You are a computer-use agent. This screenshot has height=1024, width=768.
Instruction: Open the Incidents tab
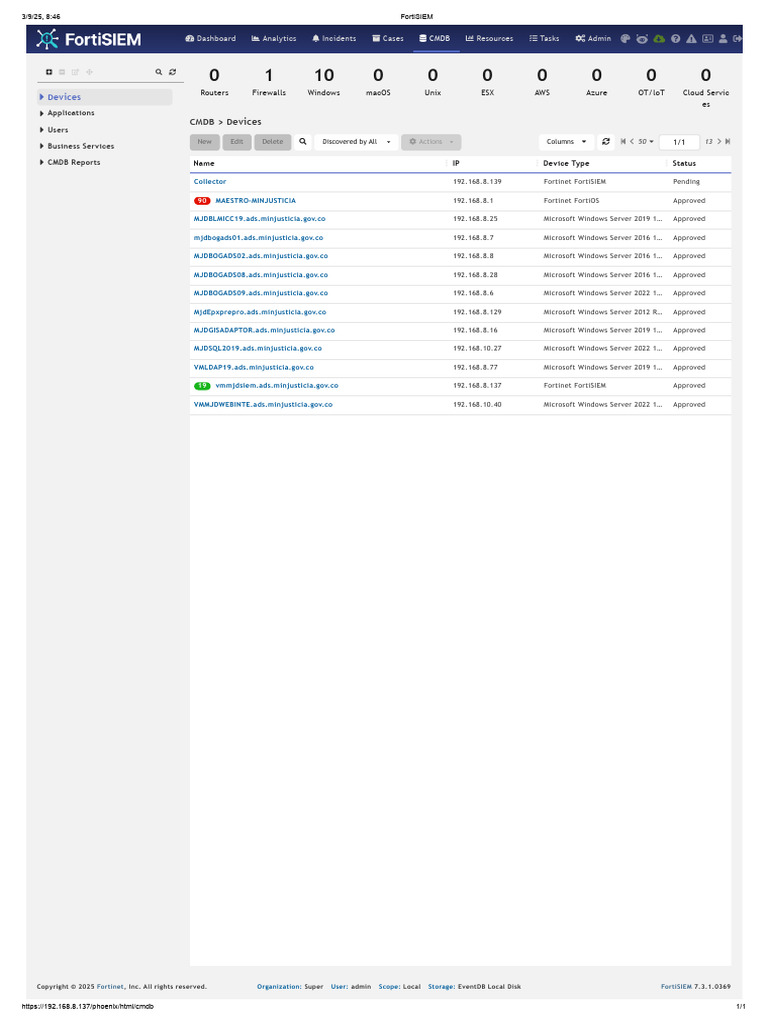click(334, 39)
